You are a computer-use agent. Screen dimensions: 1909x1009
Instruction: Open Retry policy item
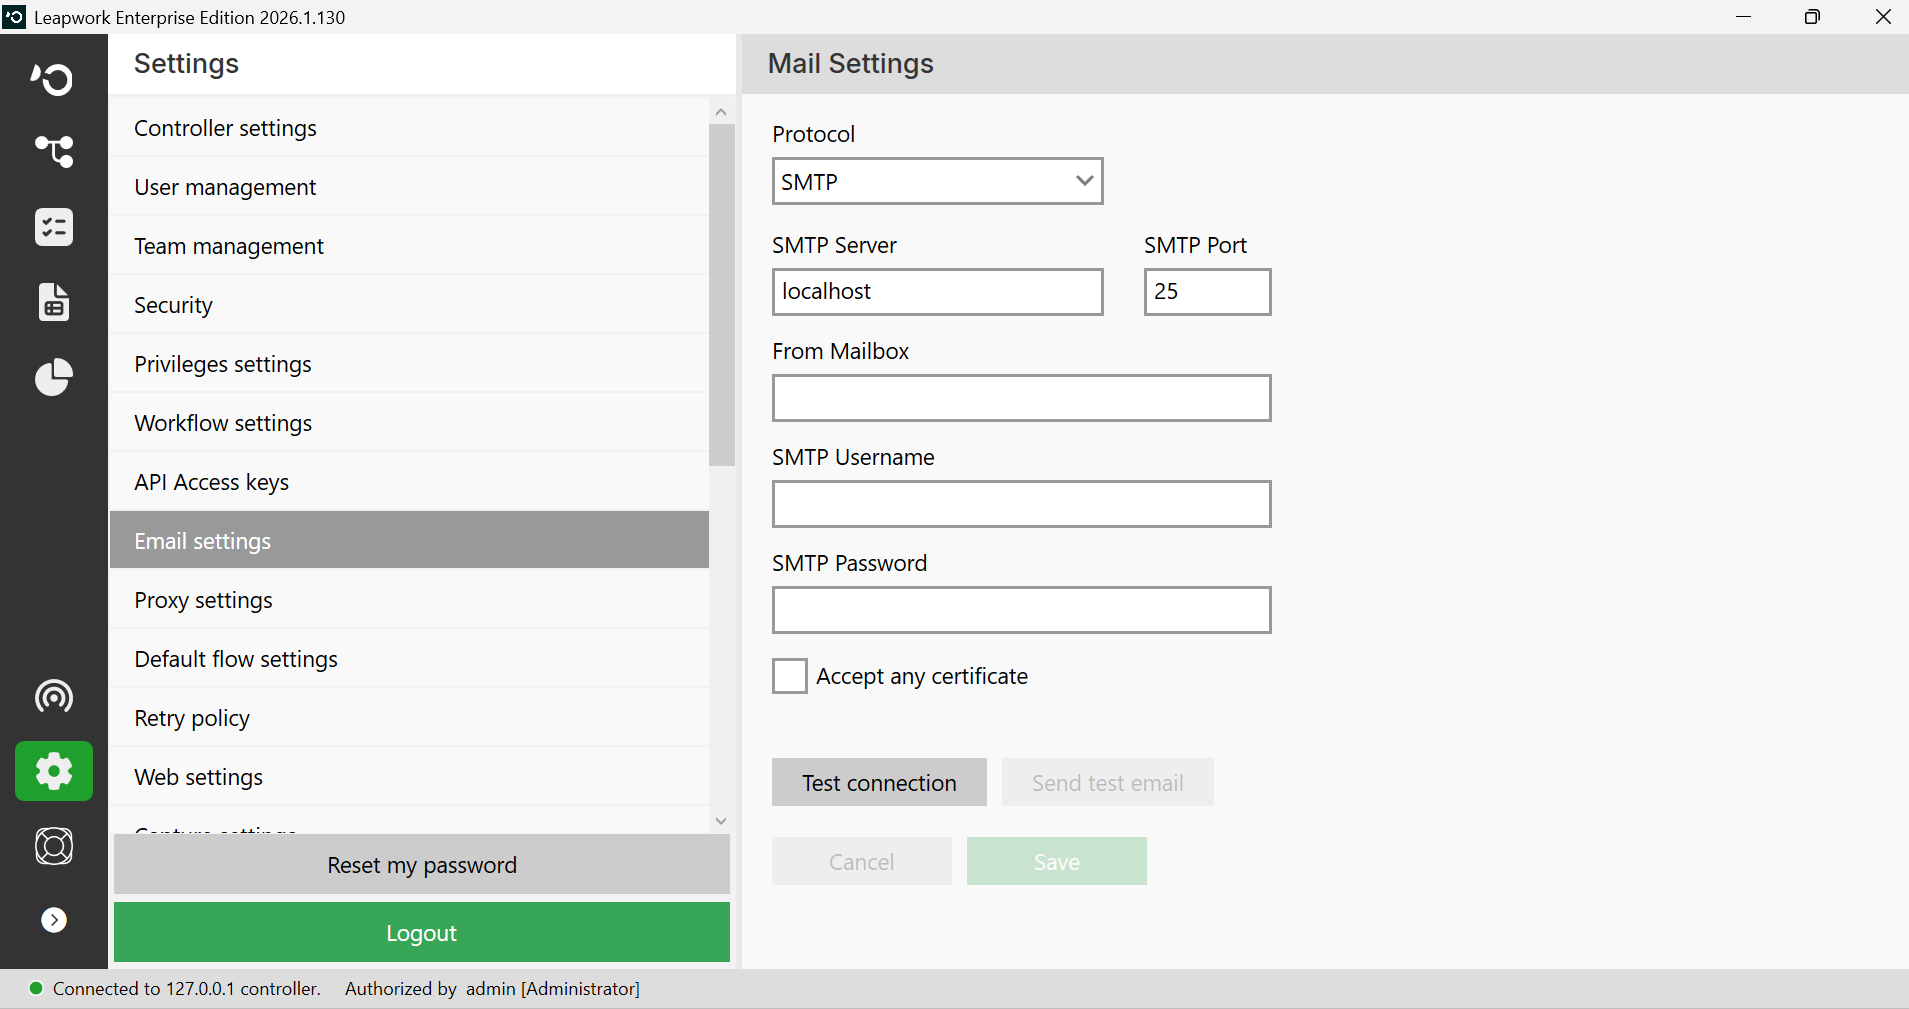(x=409, y=718)
